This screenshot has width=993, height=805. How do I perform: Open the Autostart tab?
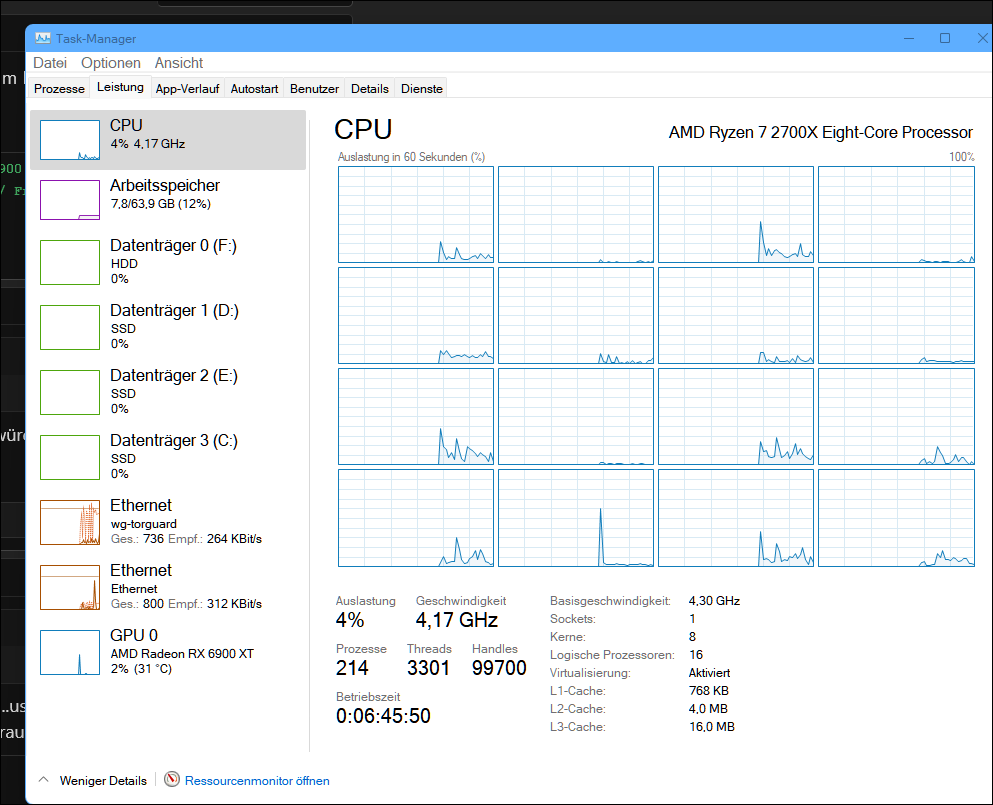point(254,89)
